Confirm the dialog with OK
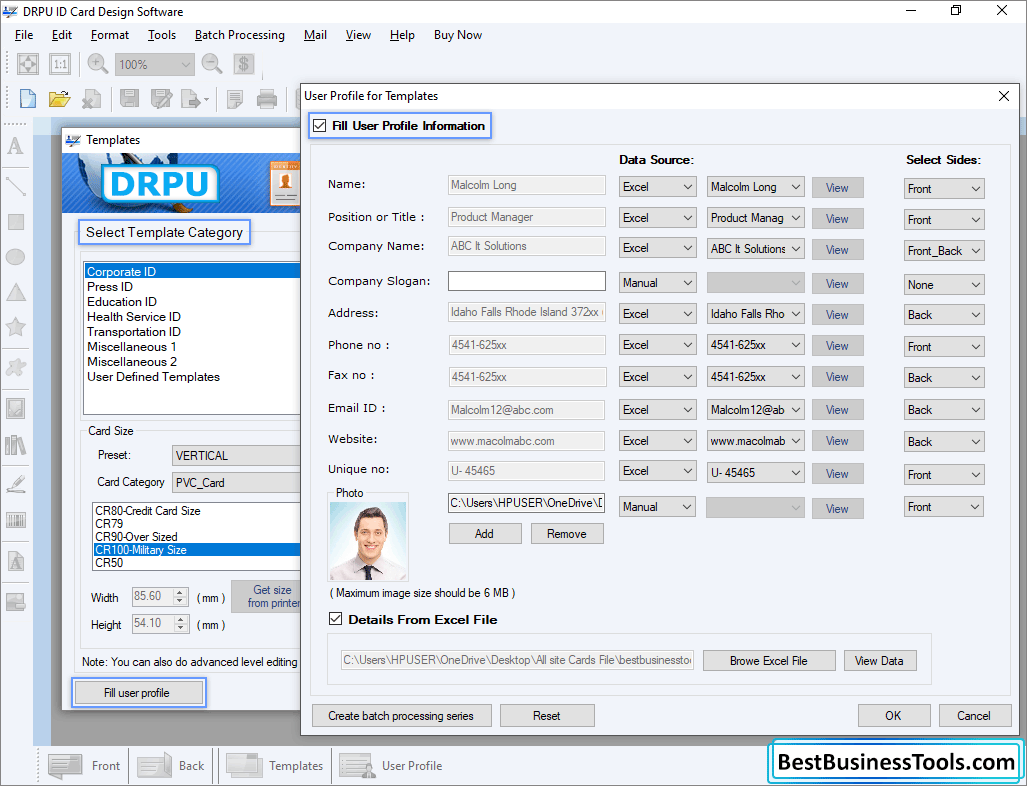 [893, 716]
